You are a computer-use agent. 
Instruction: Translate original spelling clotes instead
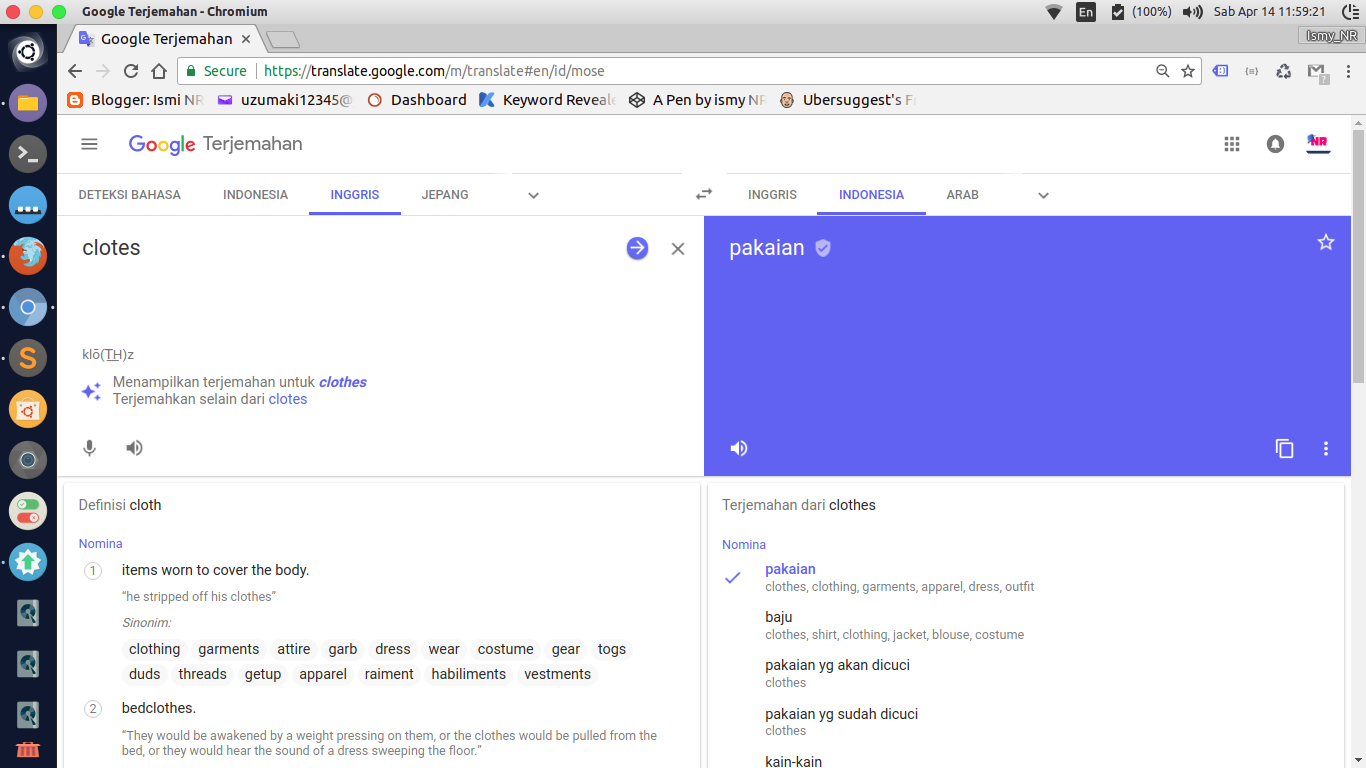coord(288,399)
